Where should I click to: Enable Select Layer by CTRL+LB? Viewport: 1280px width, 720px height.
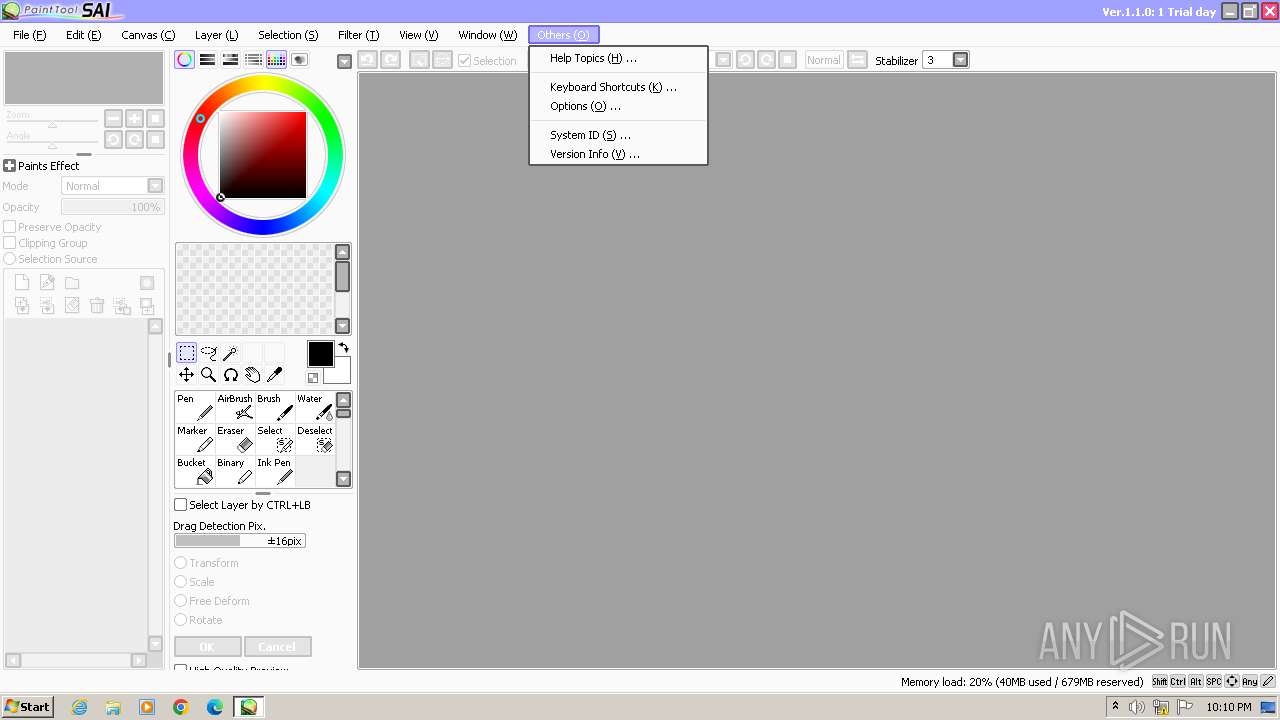click(x=181, y=505)
